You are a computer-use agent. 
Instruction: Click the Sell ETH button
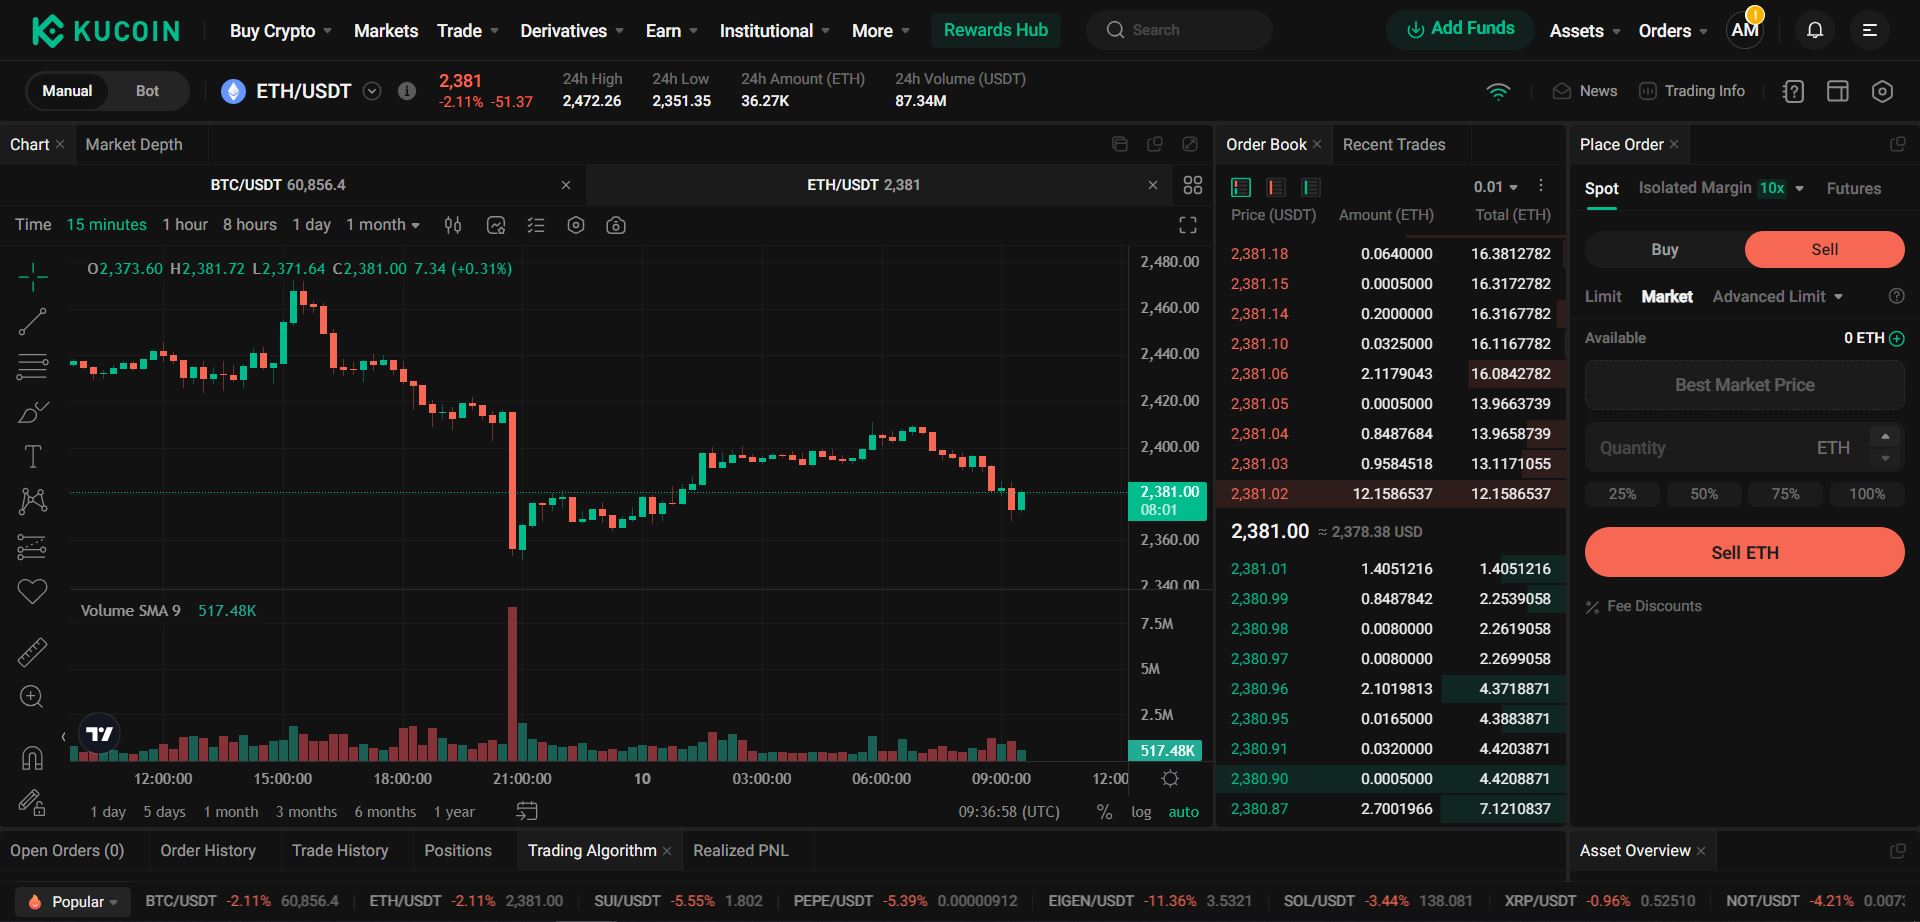coord(1745,553)
